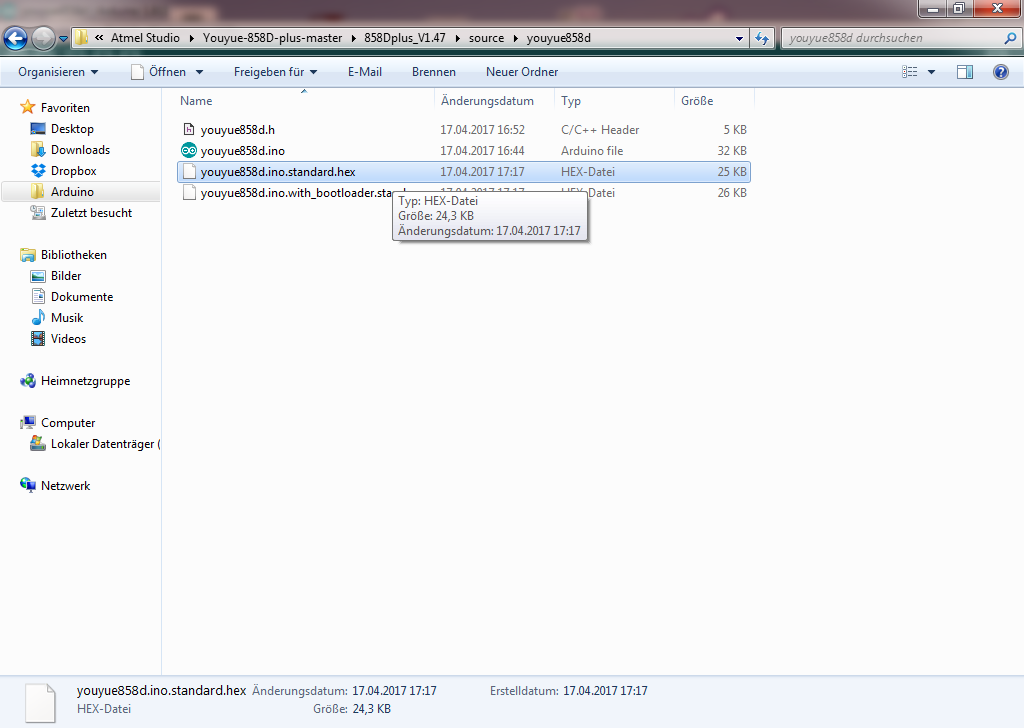Expand dropdown arrow after Atmel Studio breadcrumb
The width and height of the screenshot is (1024, 728).
[191, 38]
